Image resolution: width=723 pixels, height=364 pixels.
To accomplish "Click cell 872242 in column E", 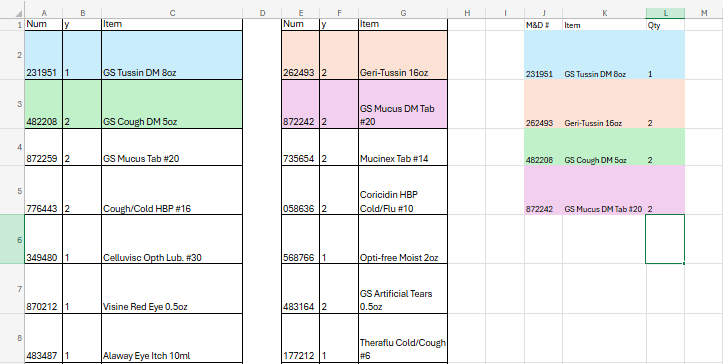I will (301, 104).
